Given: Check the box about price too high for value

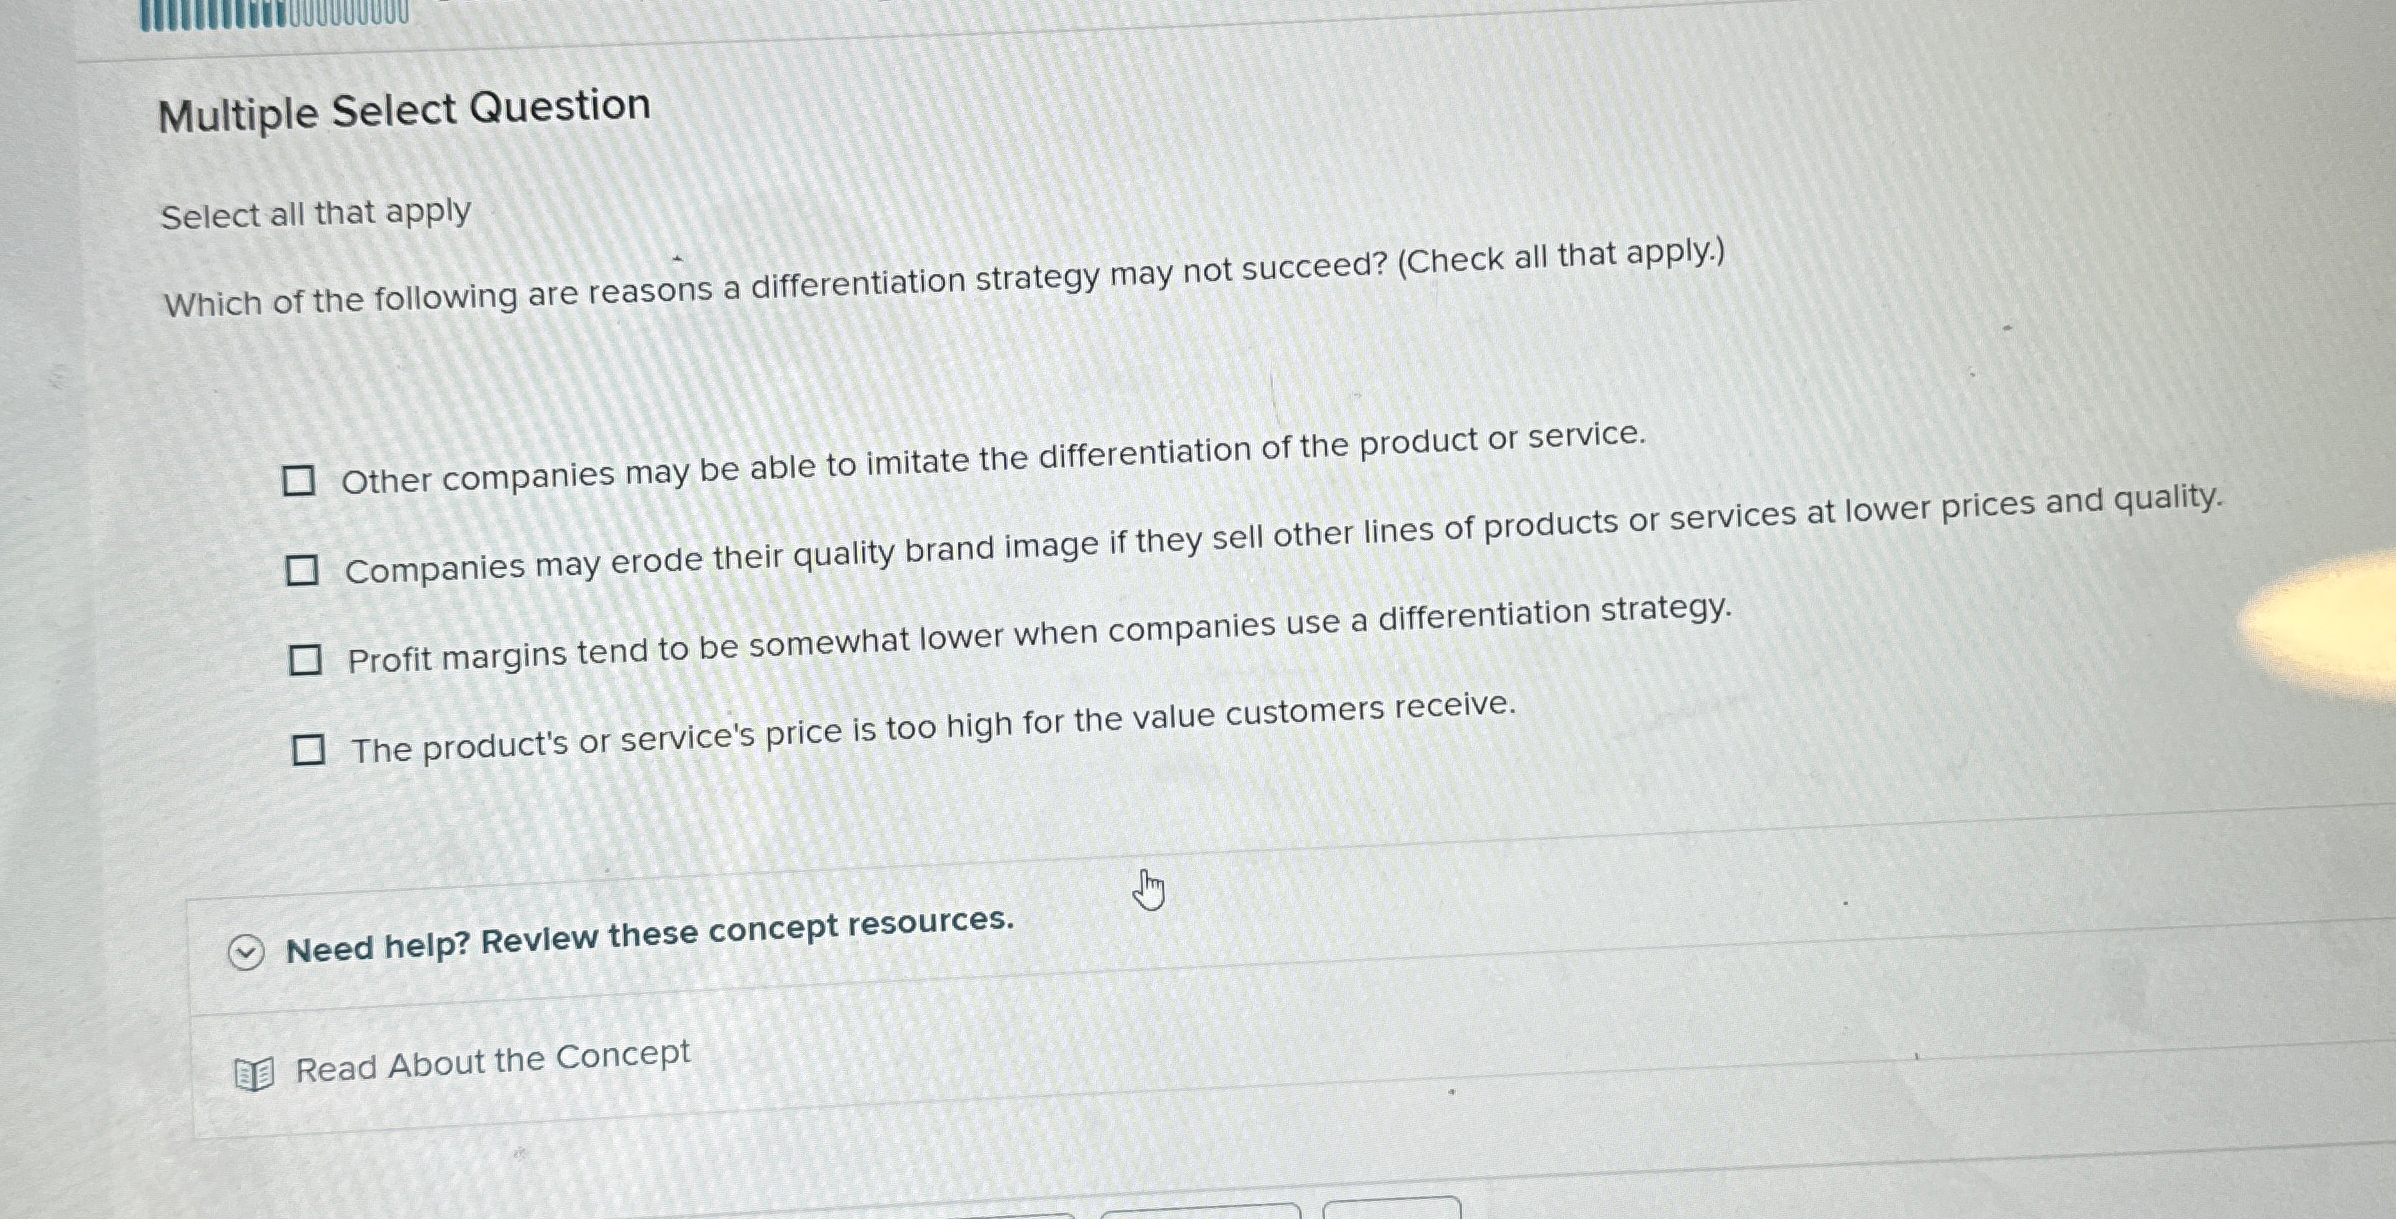Looking at the screenshot, I should click(310, 748).
